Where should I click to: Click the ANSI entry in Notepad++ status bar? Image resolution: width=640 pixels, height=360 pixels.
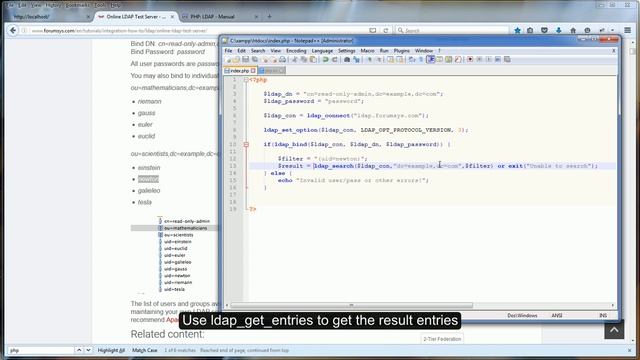point(557,316)
